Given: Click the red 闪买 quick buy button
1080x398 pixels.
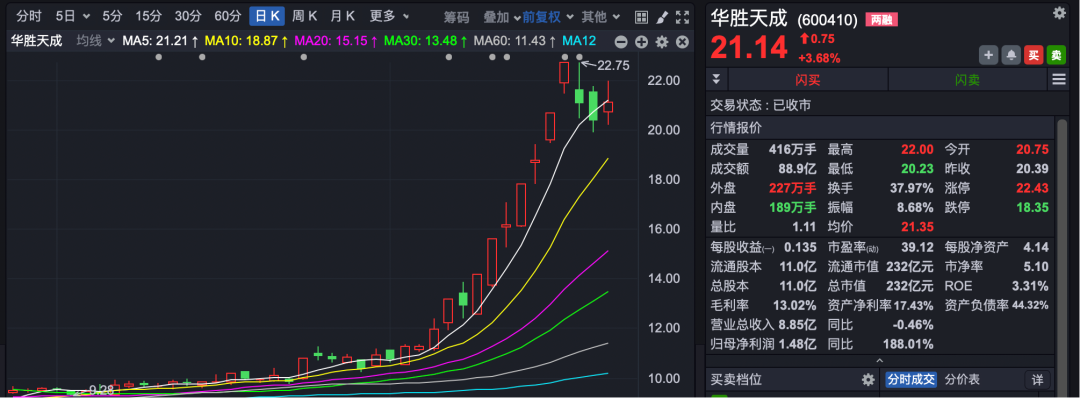Looking at the screenshot, I should [x=808, y=80].
